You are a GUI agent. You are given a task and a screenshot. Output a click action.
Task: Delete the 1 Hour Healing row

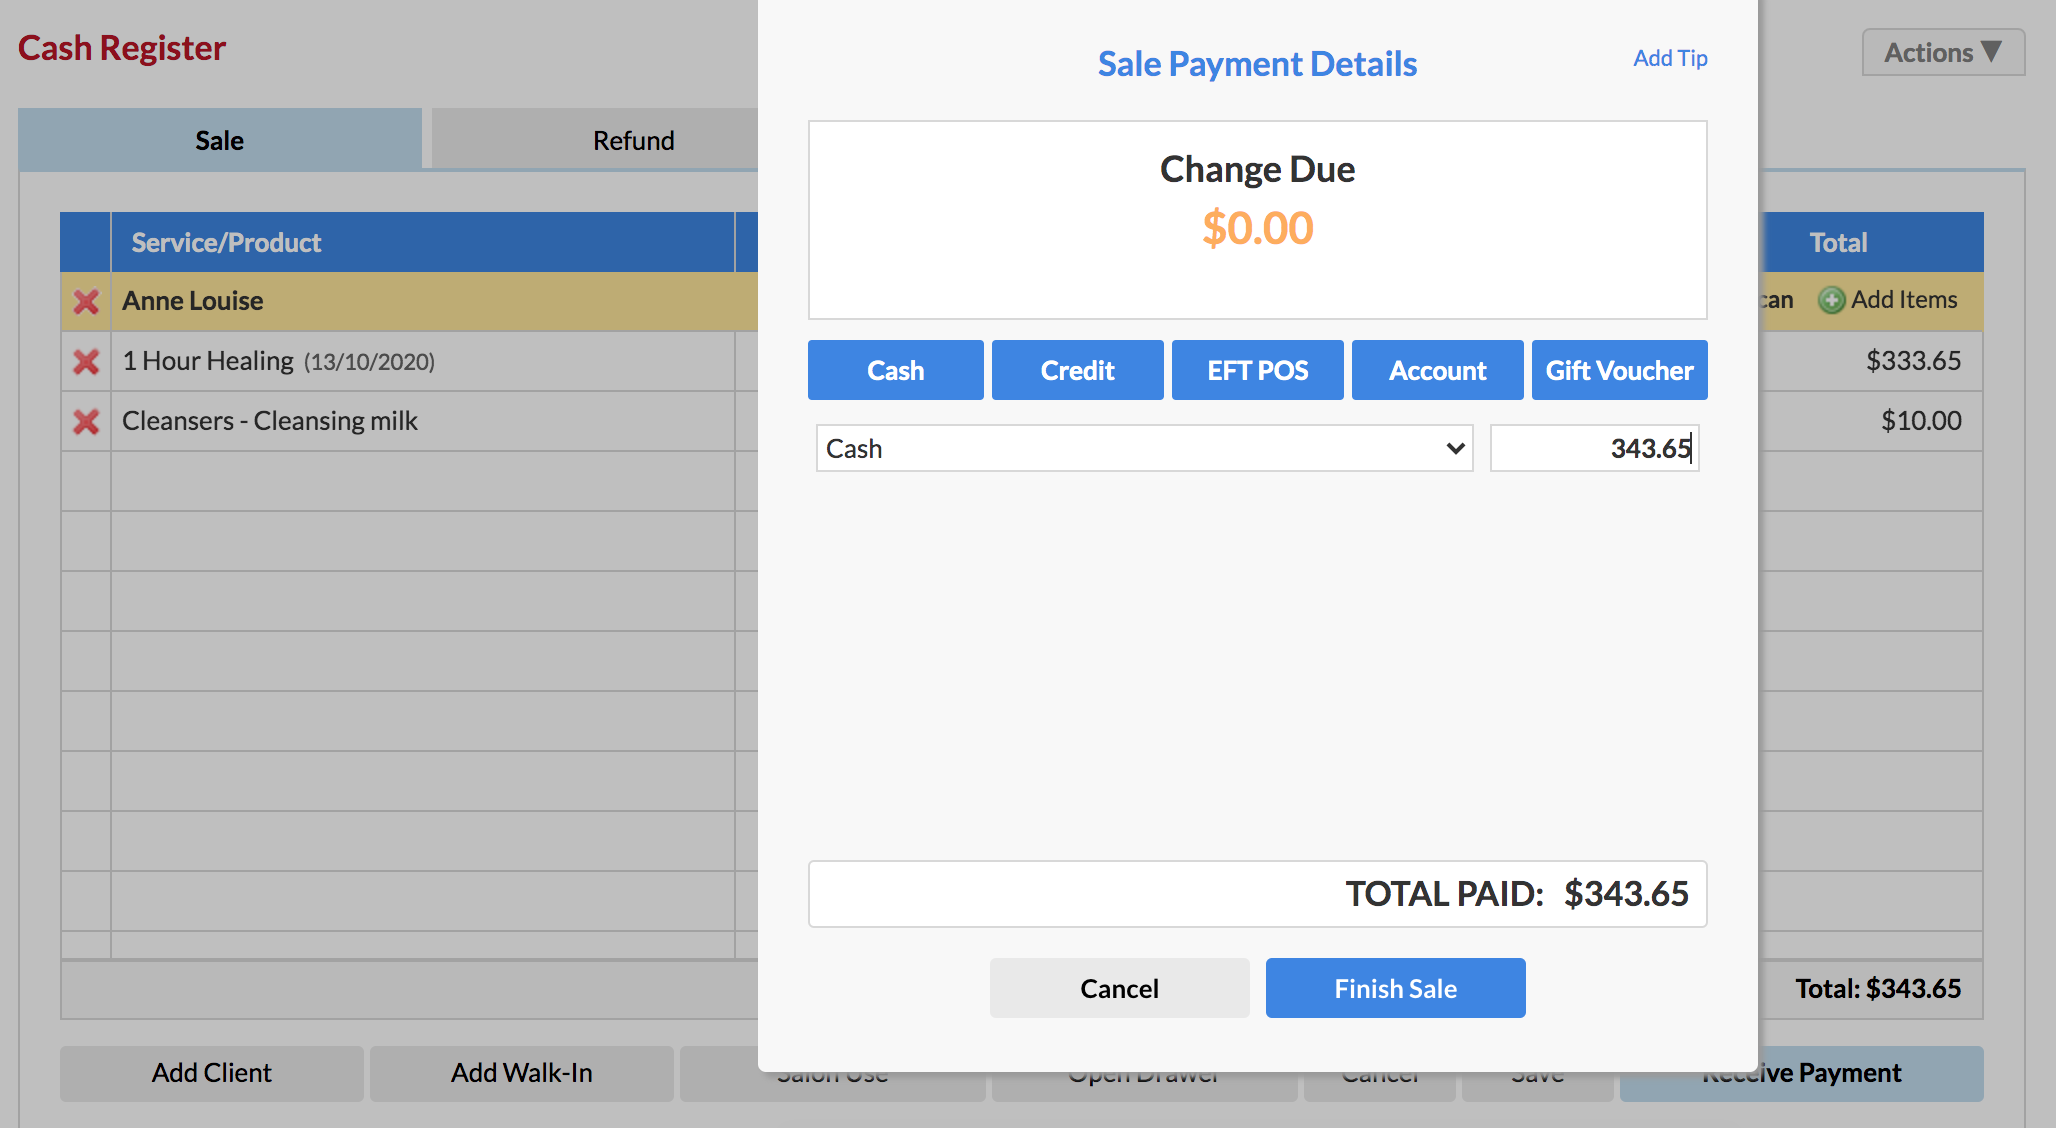pos(86,361)
